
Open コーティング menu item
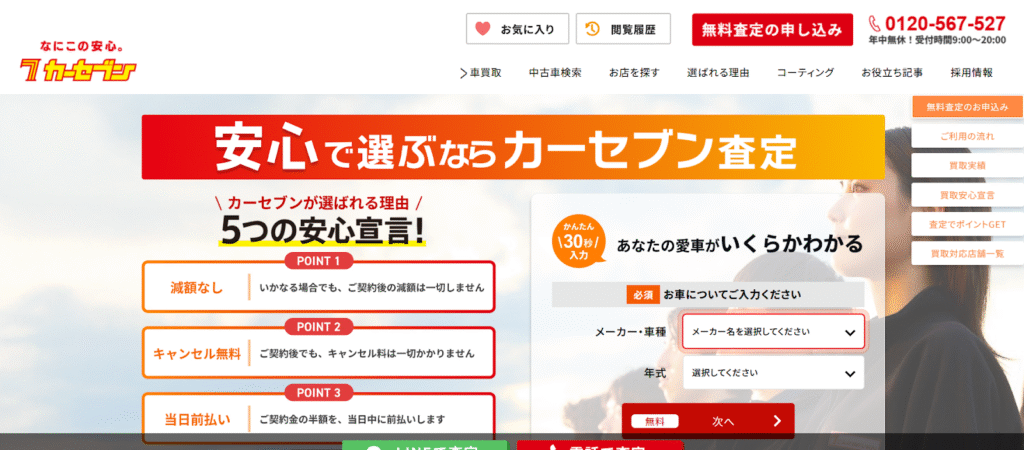[x=805, y=72]
